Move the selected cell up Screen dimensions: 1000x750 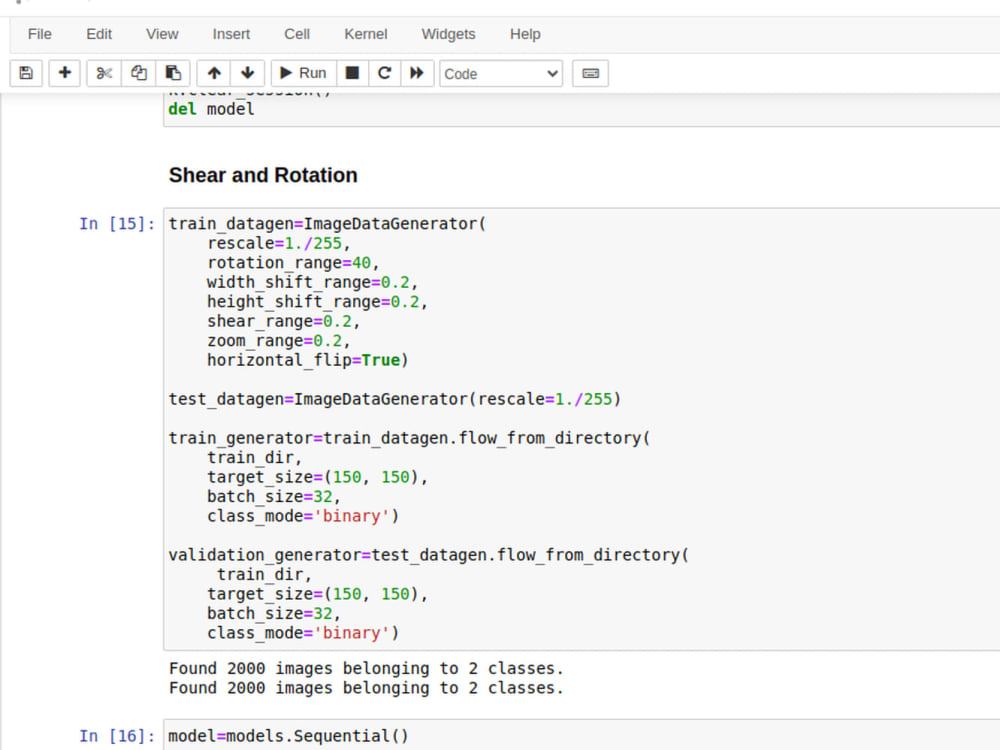212,72
